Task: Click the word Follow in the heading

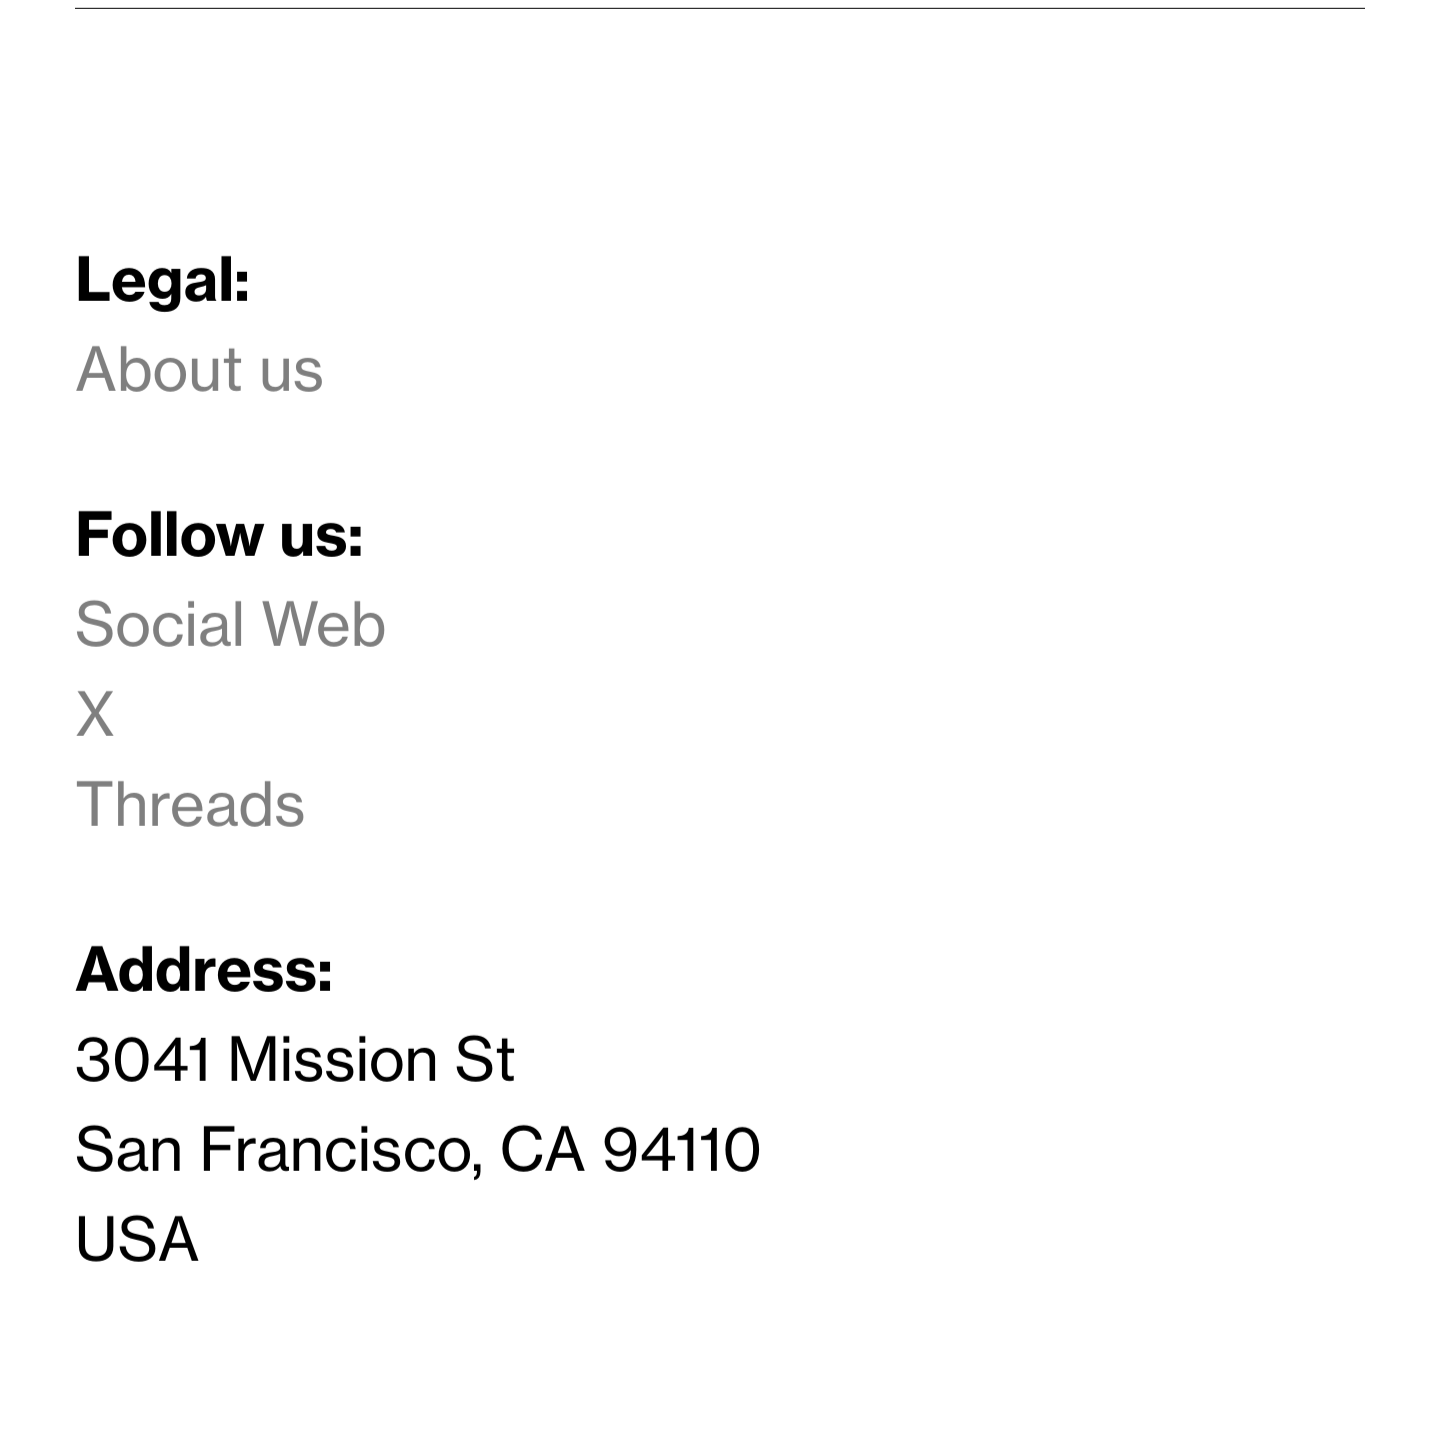Action: [x=169, y=534]
